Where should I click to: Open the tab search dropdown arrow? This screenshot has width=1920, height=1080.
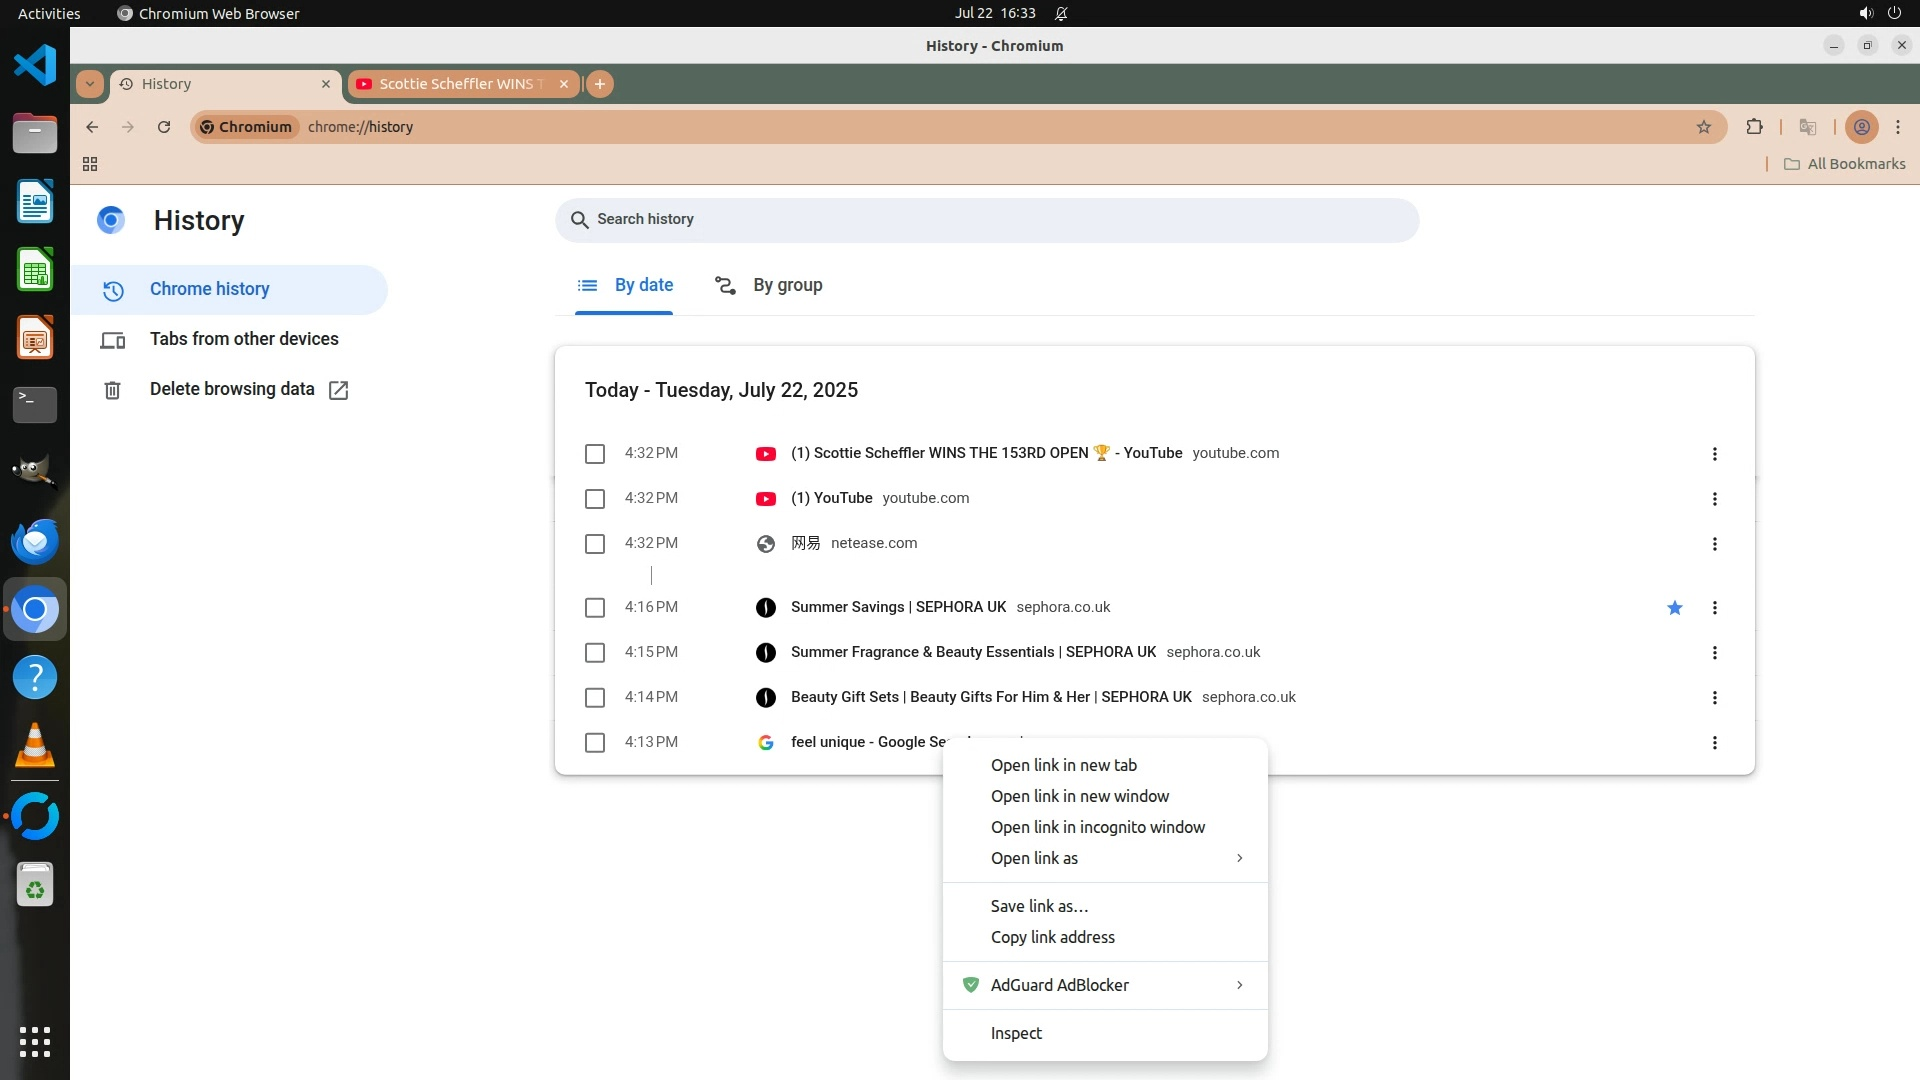point(90,84)
